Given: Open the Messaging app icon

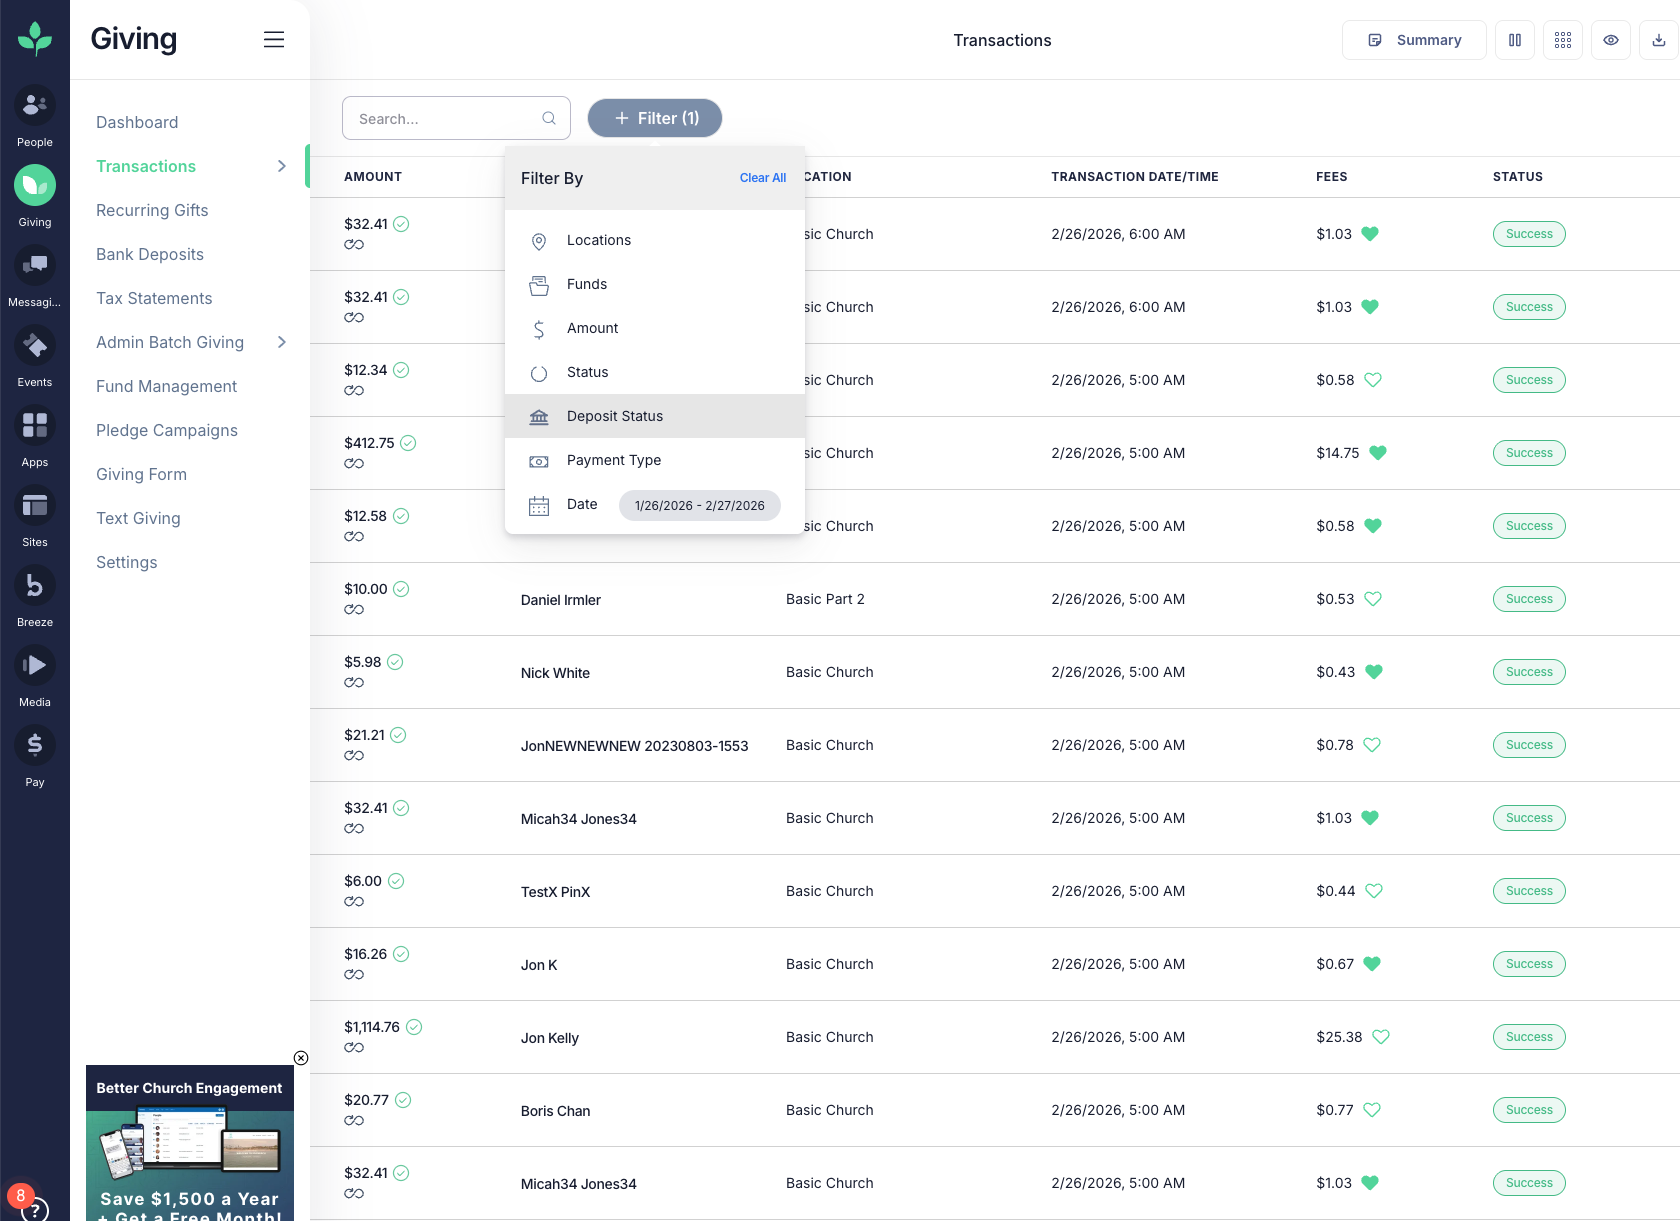Looking at the screenshot, I should click(35, 265).
